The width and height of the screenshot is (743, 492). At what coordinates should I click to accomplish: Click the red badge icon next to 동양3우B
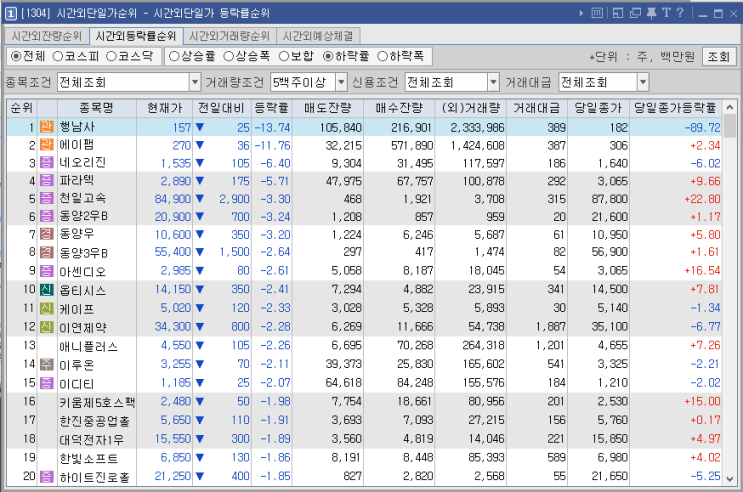pos(46,252)
